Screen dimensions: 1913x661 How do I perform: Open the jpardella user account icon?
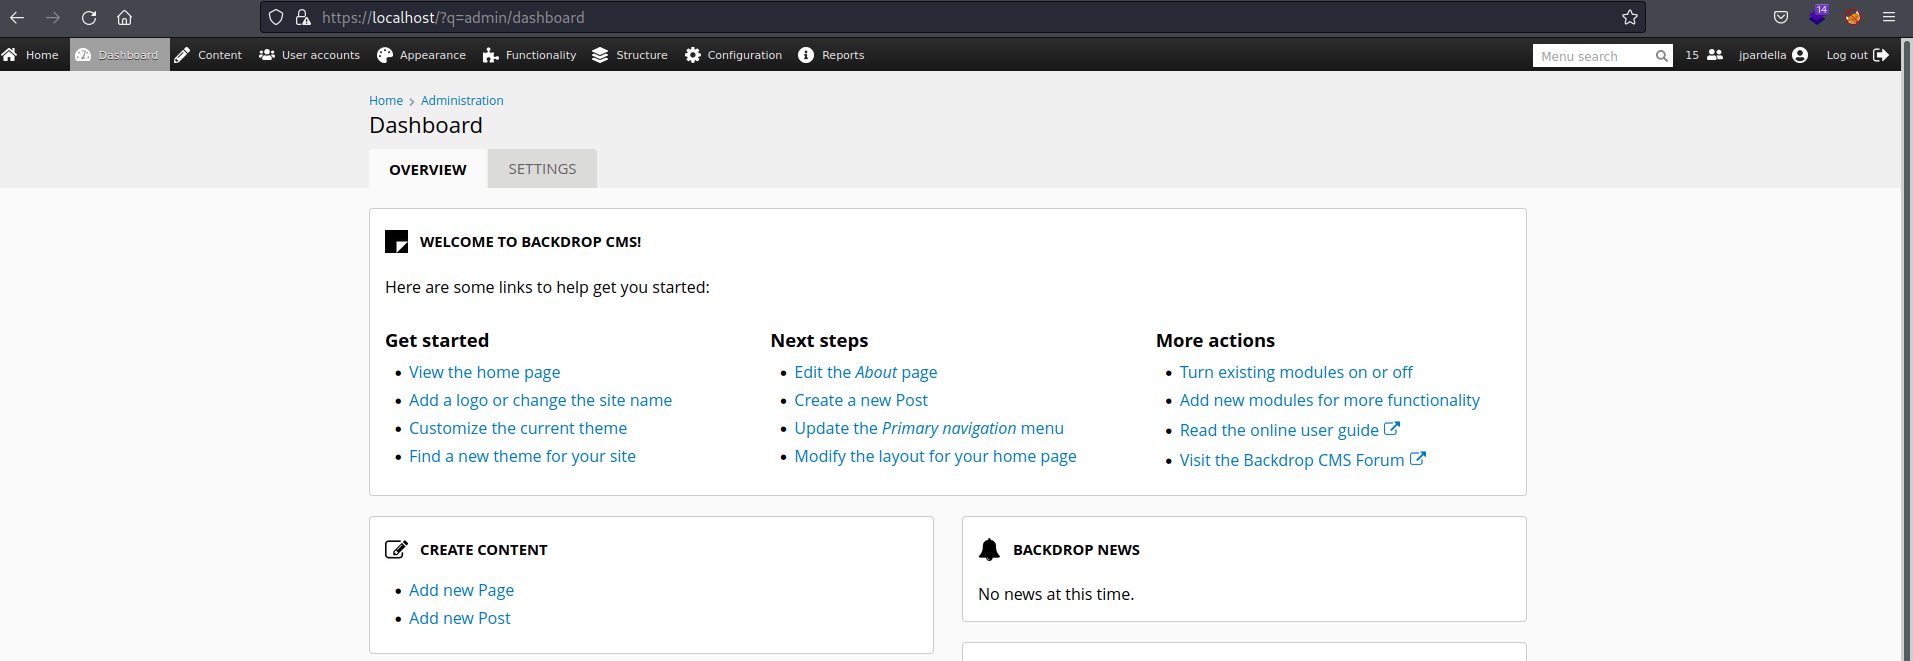1800,55
